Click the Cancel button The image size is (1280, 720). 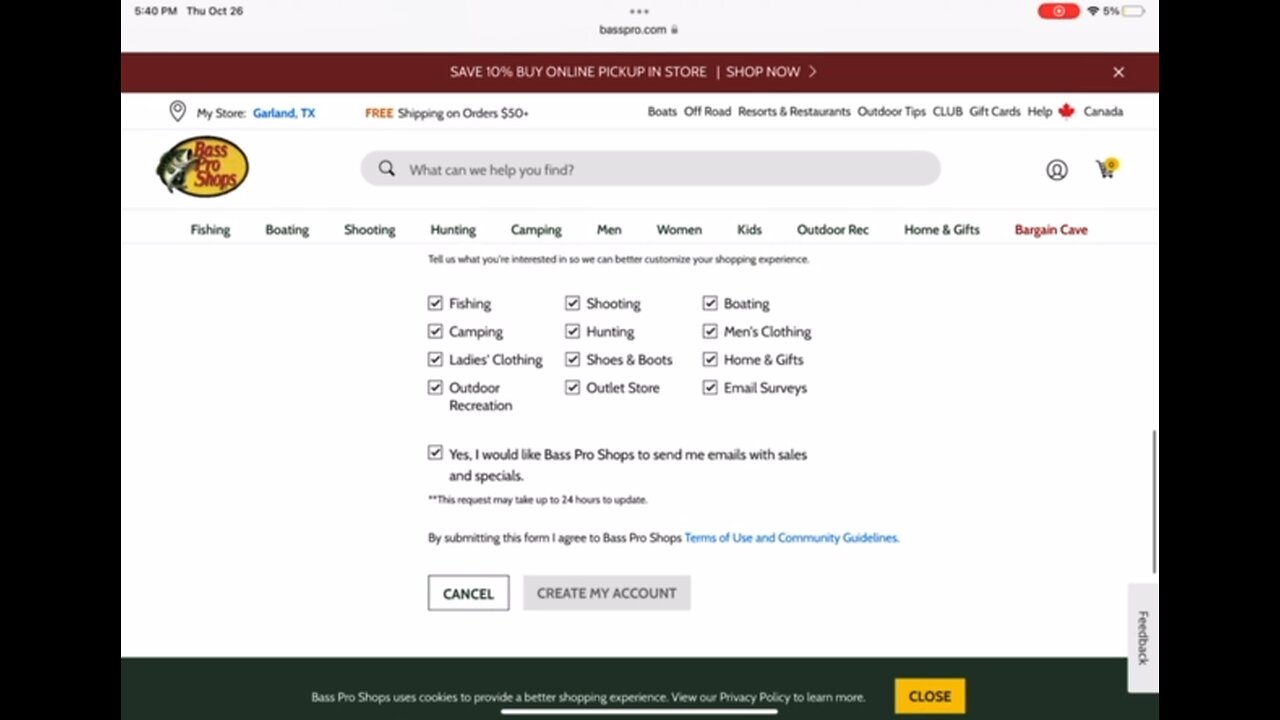(468, 593)
